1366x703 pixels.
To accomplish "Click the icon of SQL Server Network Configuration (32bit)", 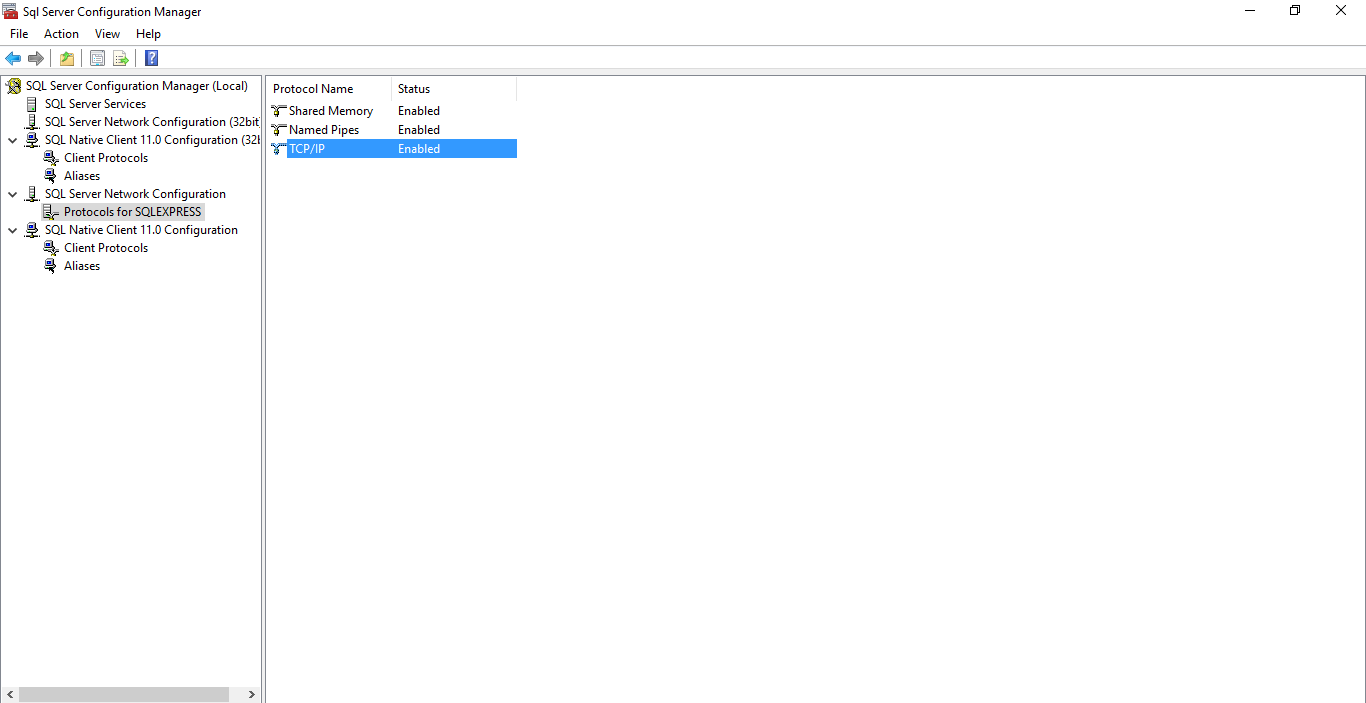I will coord(32,122).
